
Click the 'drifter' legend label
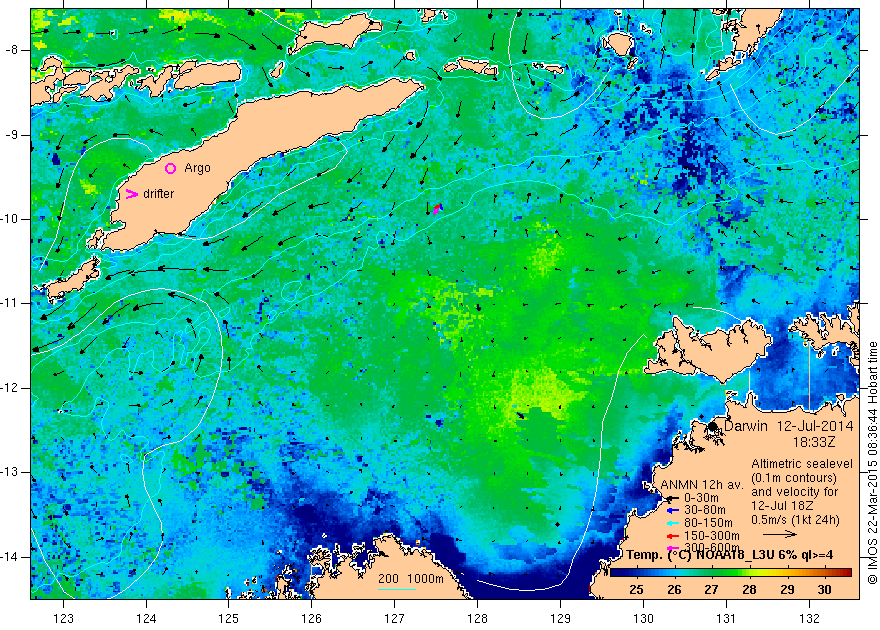[159, 194]
